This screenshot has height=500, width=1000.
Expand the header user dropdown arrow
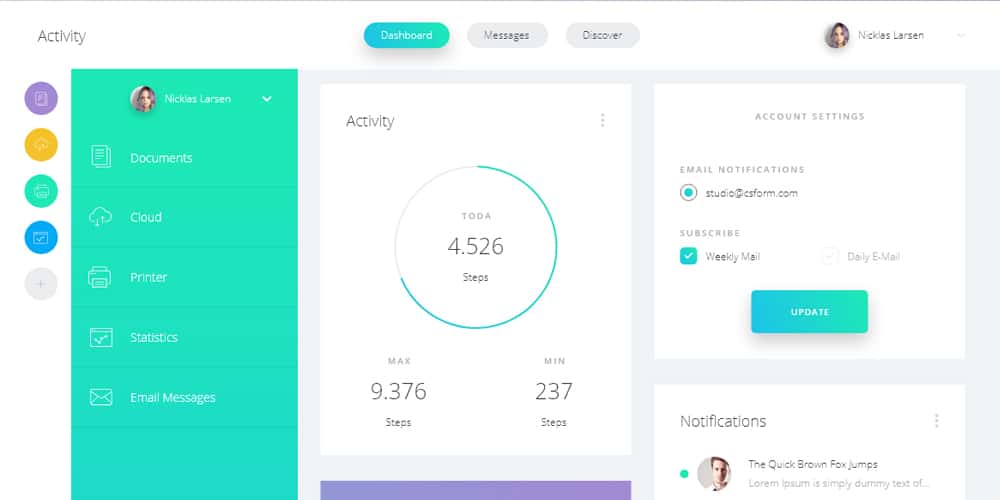click(x=961, y=36)
